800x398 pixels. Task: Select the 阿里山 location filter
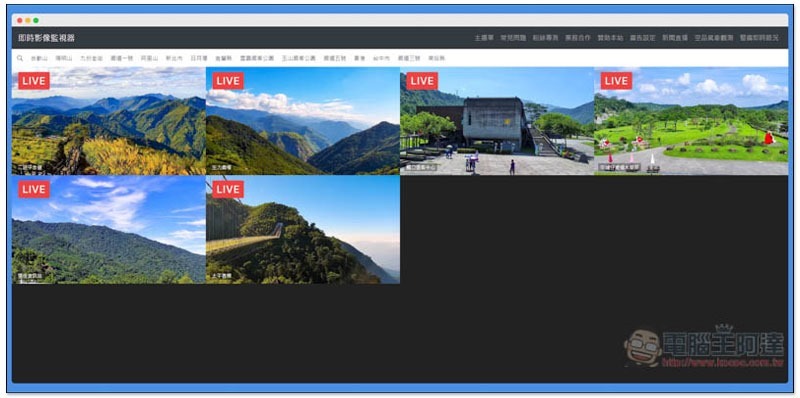[149, 59]
